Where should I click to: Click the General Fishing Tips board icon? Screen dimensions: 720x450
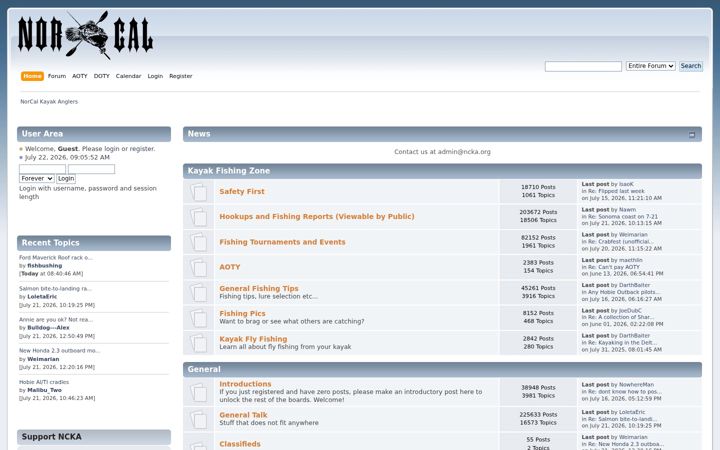pos(198,292)
